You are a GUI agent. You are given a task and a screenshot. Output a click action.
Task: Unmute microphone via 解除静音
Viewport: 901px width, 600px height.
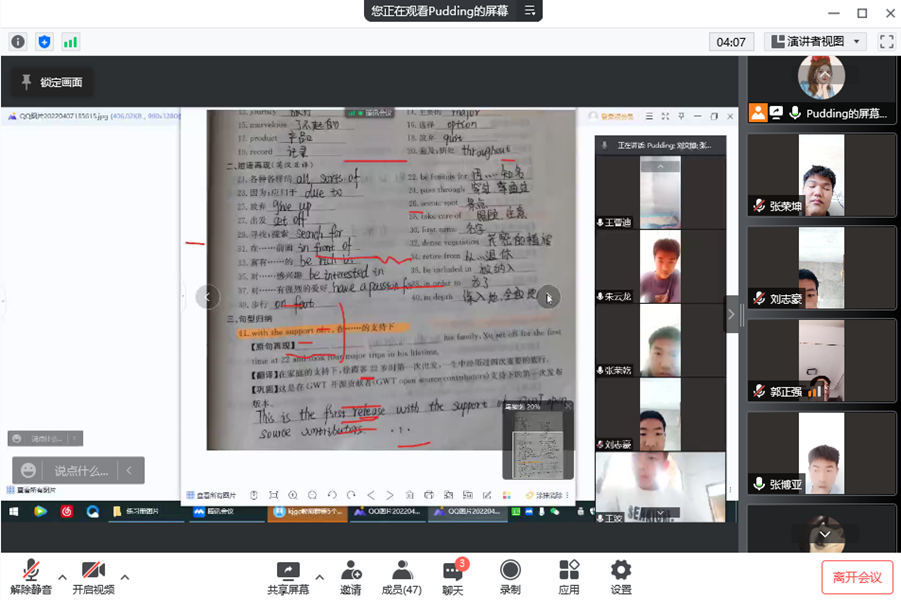(31, 577)
